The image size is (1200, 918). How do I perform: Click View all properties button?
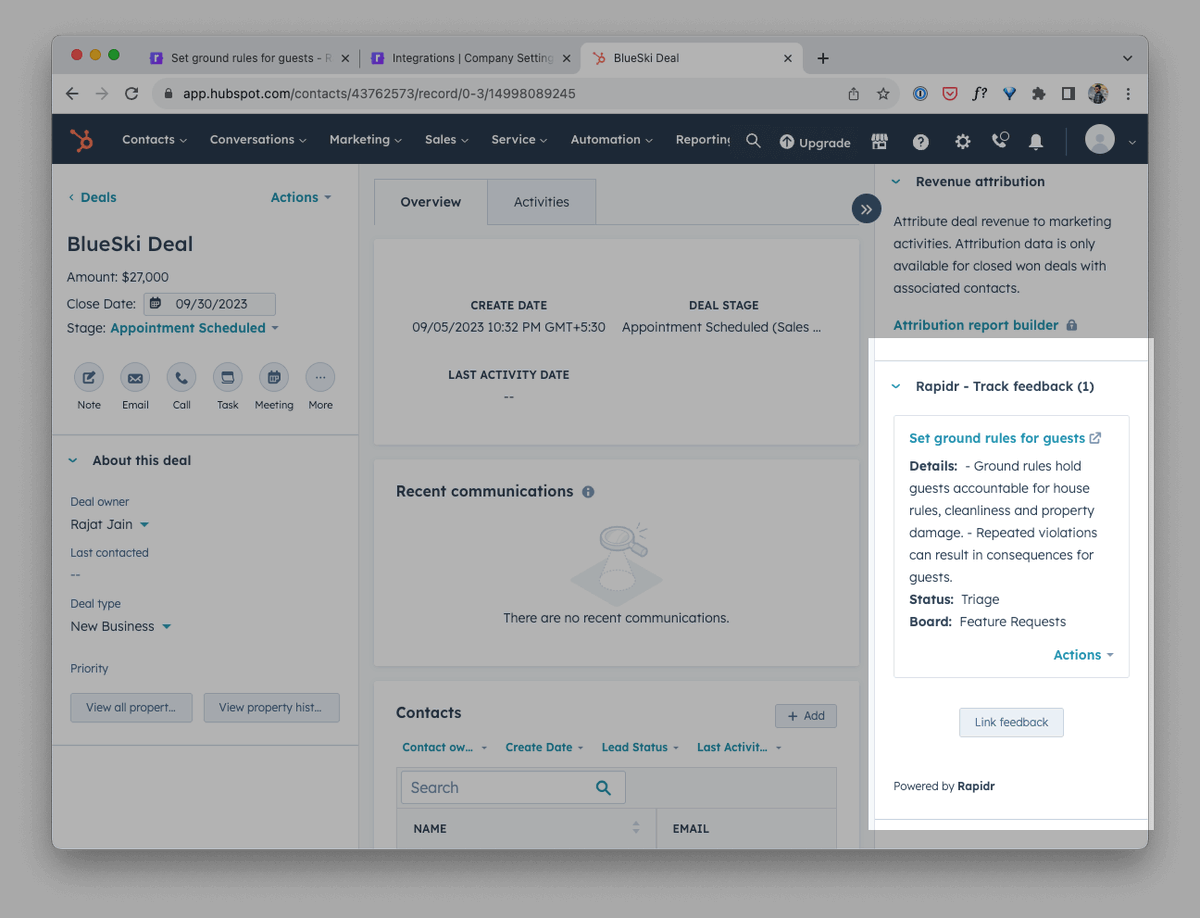point(131,707)
